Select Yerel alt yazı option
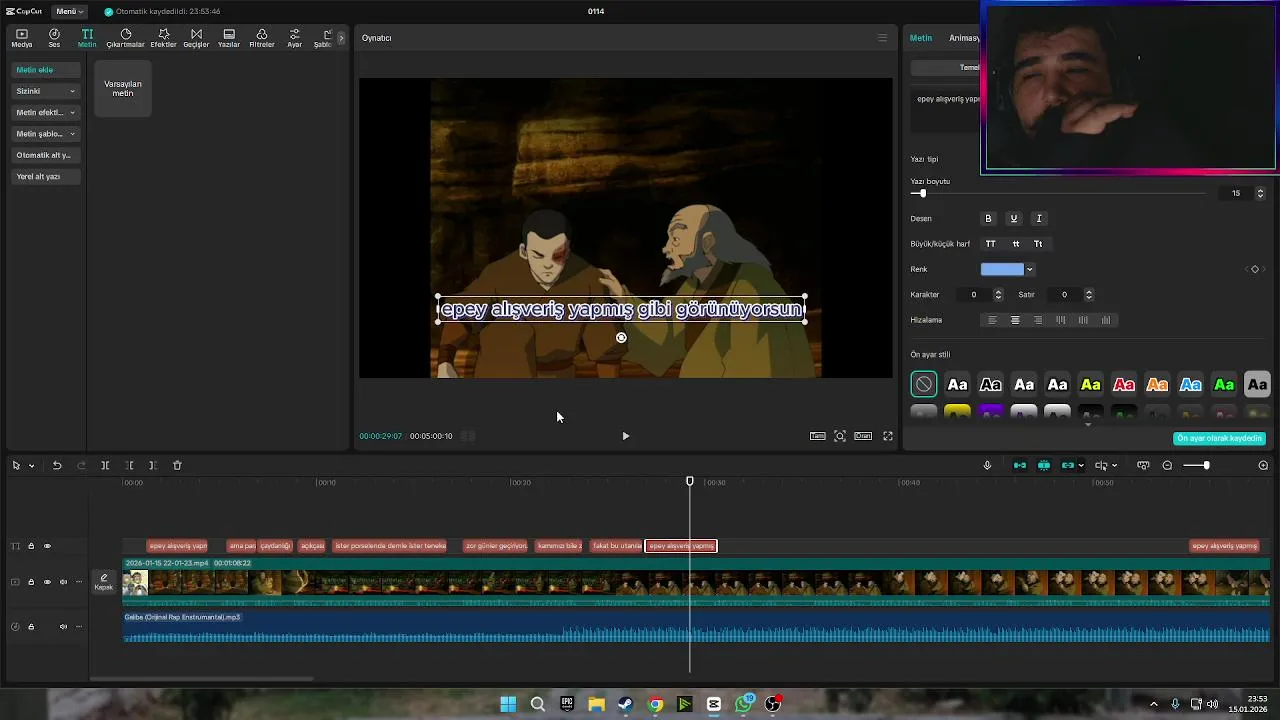 pyautogui.click(x=46, y=176)
